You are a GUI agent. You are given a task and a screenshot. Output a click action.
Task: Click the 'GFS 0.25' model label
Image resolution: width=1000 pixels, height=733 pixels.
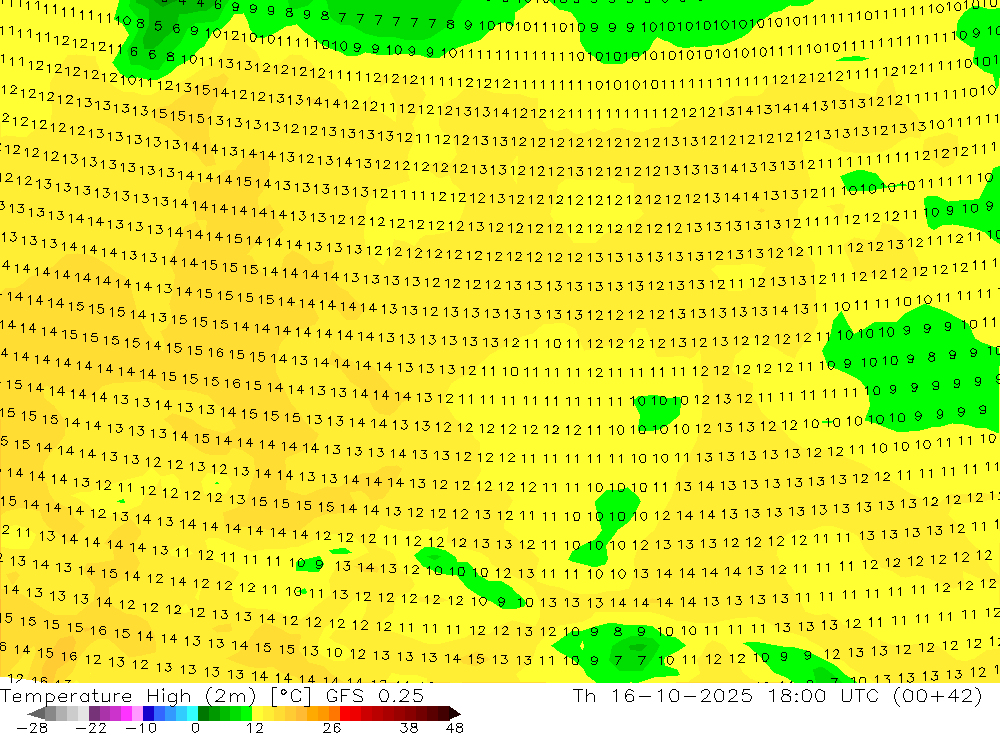[375, 696]
